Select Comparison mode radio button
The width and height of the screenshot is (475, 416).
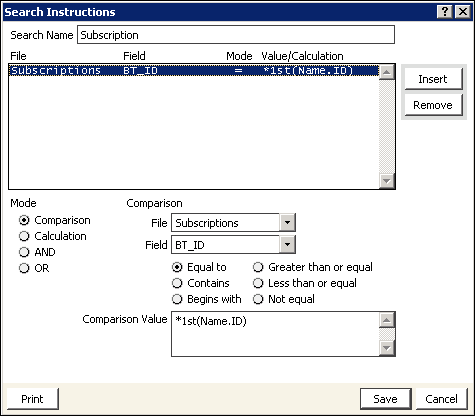24,220
